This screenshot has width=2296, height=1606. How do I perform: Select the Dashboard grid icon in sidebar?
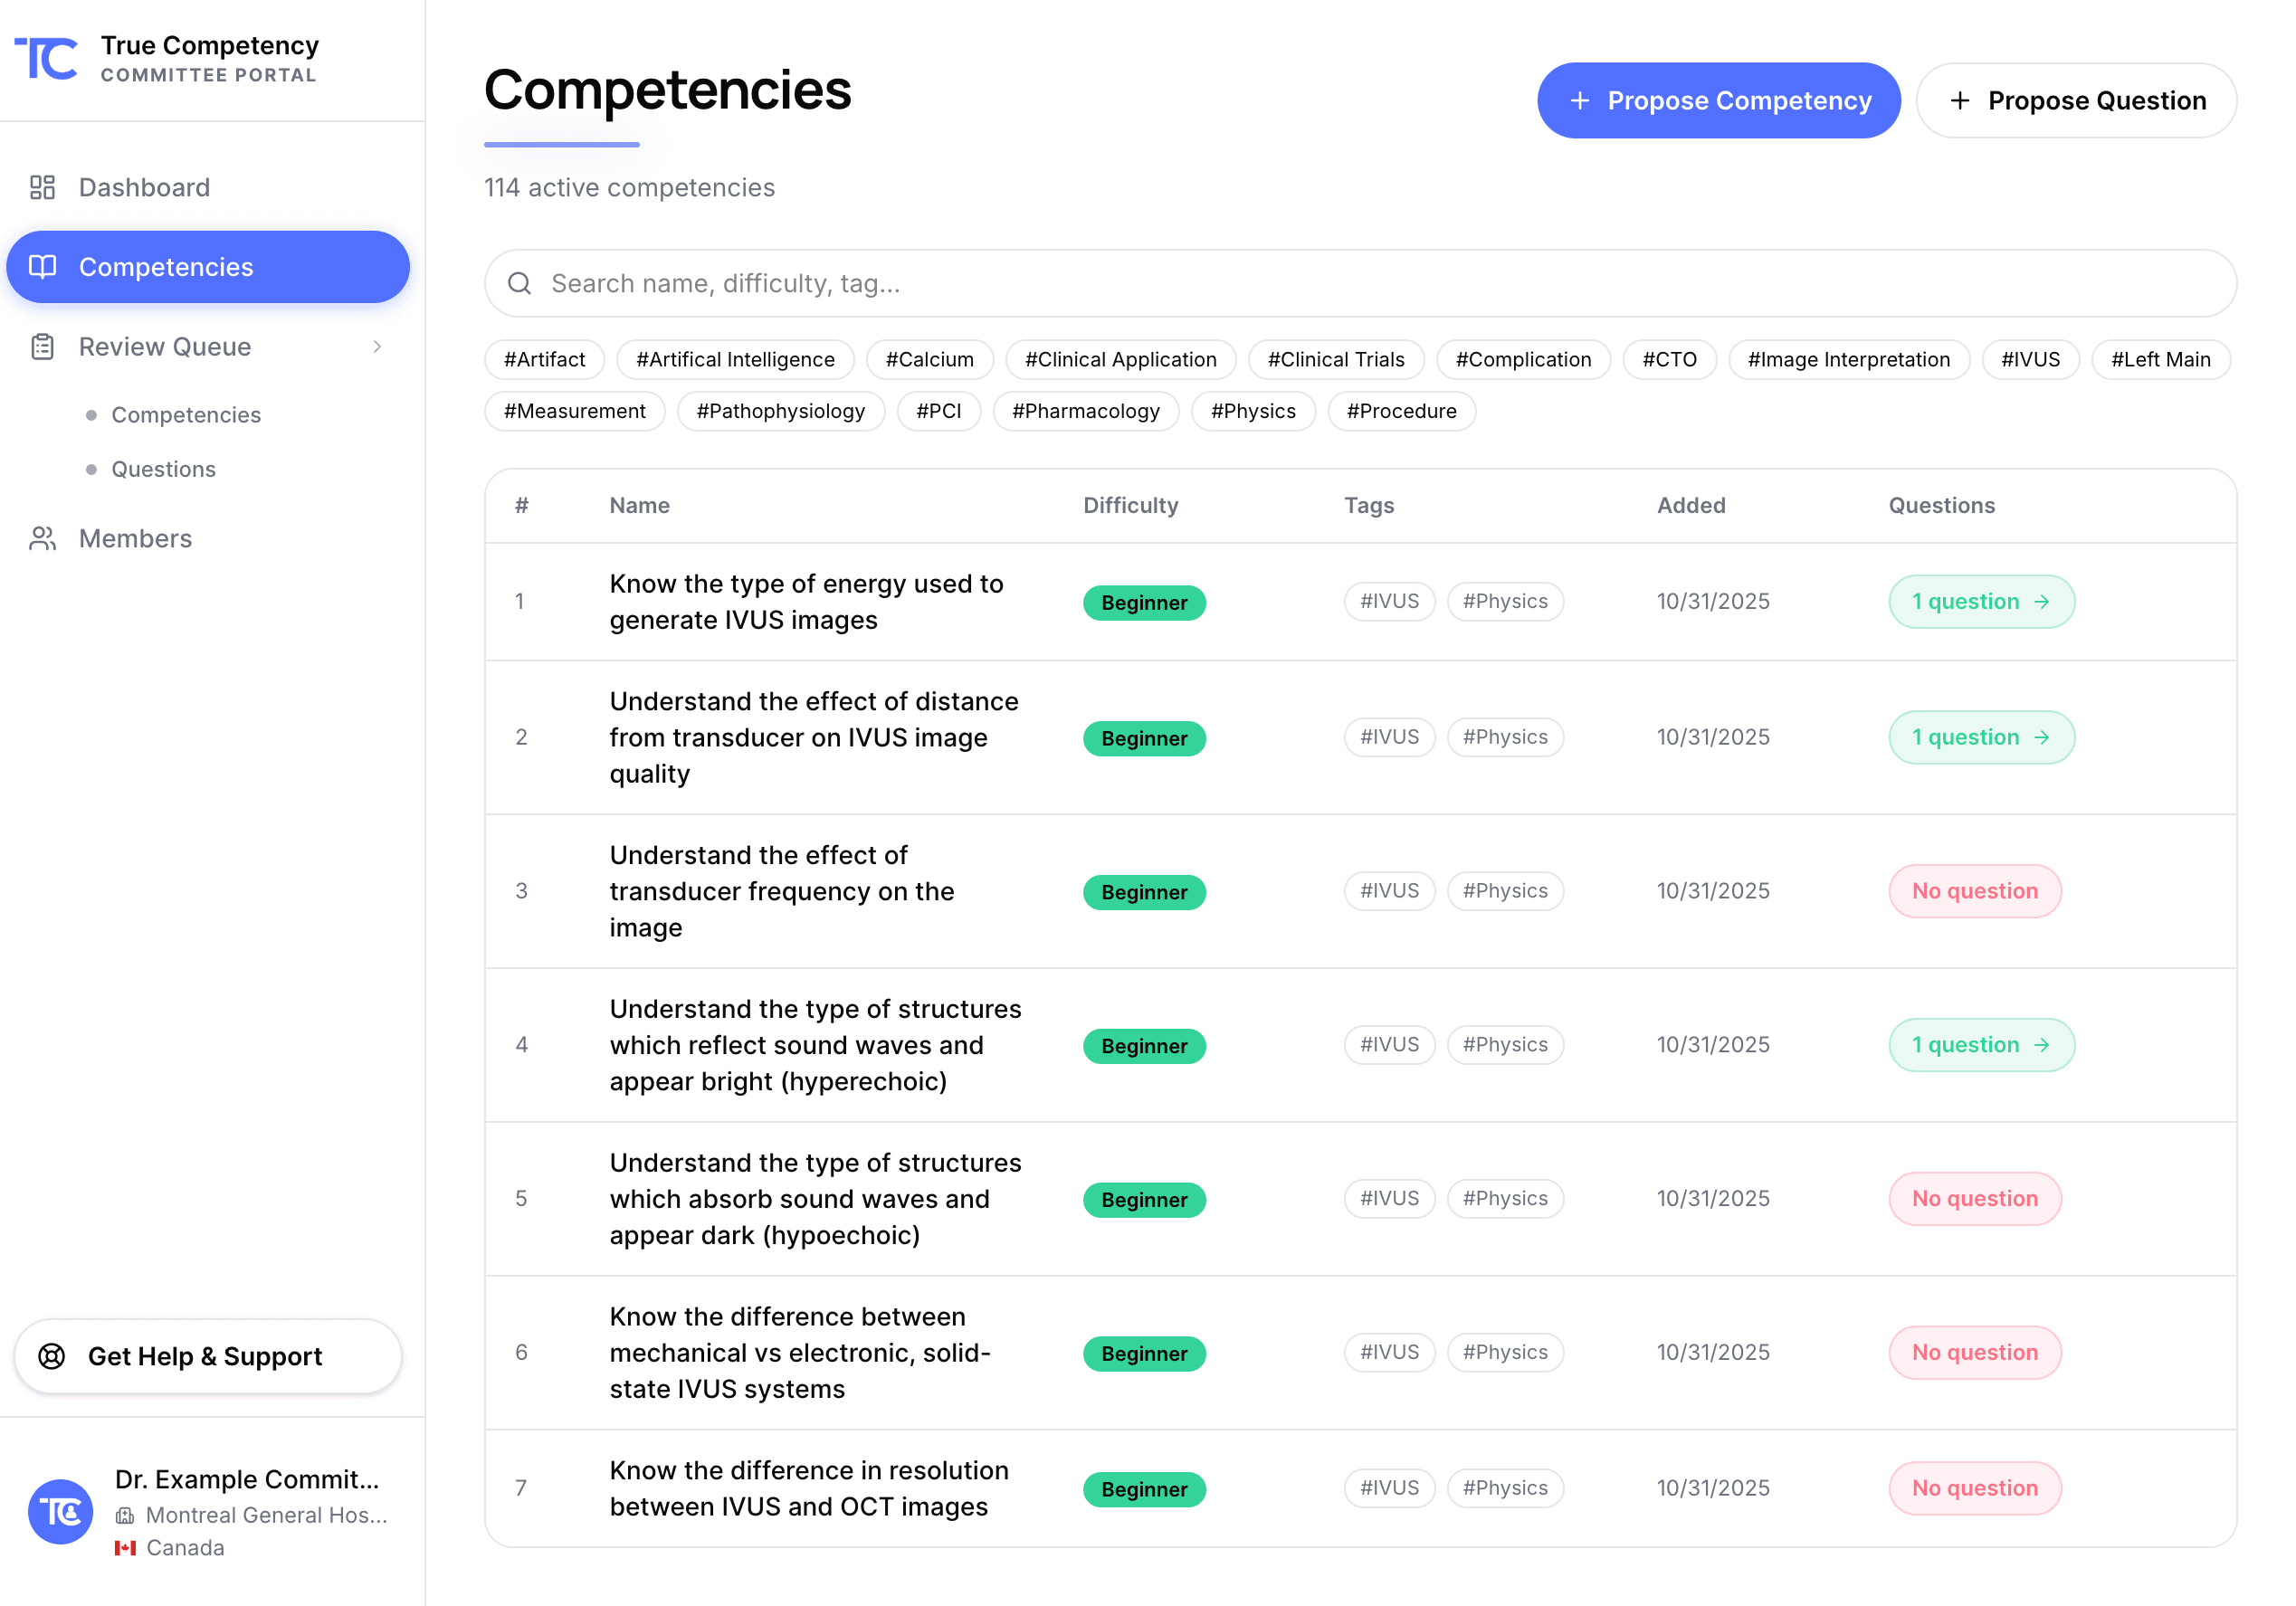point(43,187)
